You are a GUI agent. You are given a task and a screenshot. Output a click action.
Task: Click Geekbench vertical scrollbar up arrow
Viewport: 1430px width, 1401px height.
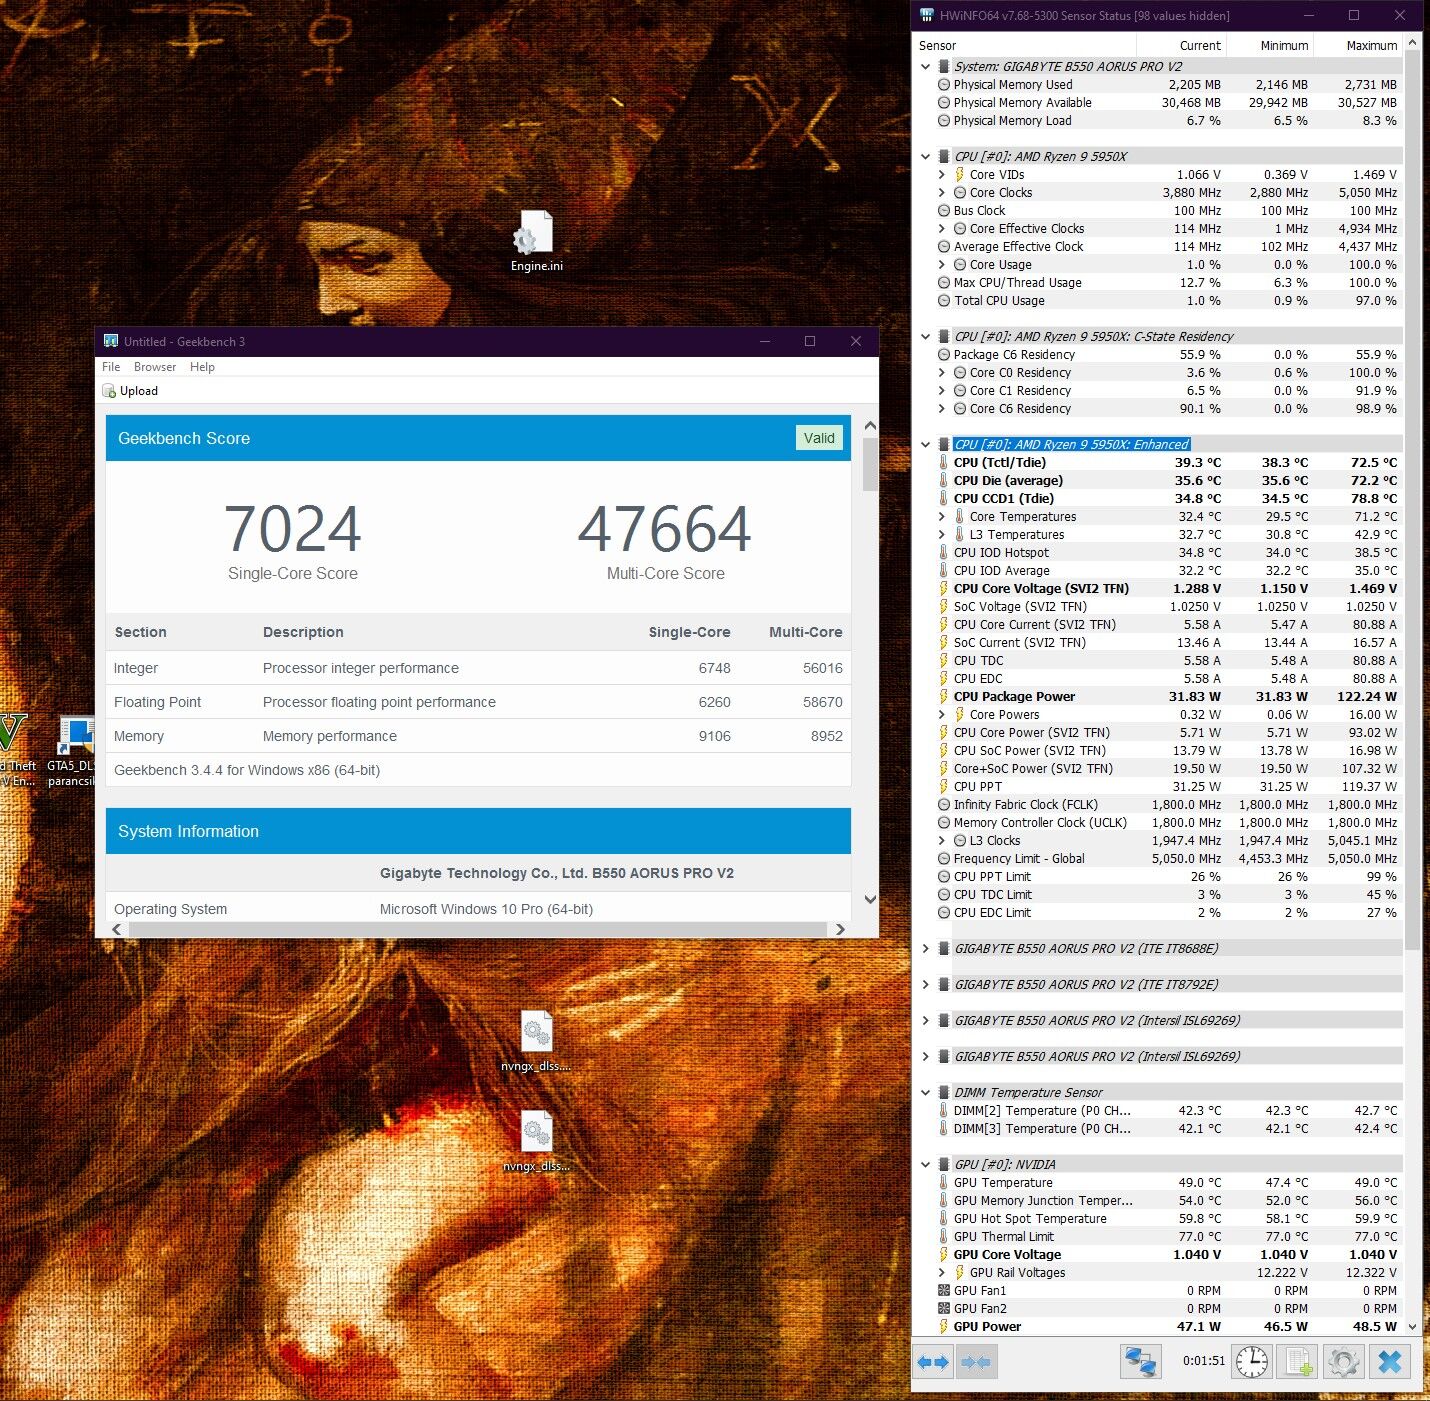[870, 425]
